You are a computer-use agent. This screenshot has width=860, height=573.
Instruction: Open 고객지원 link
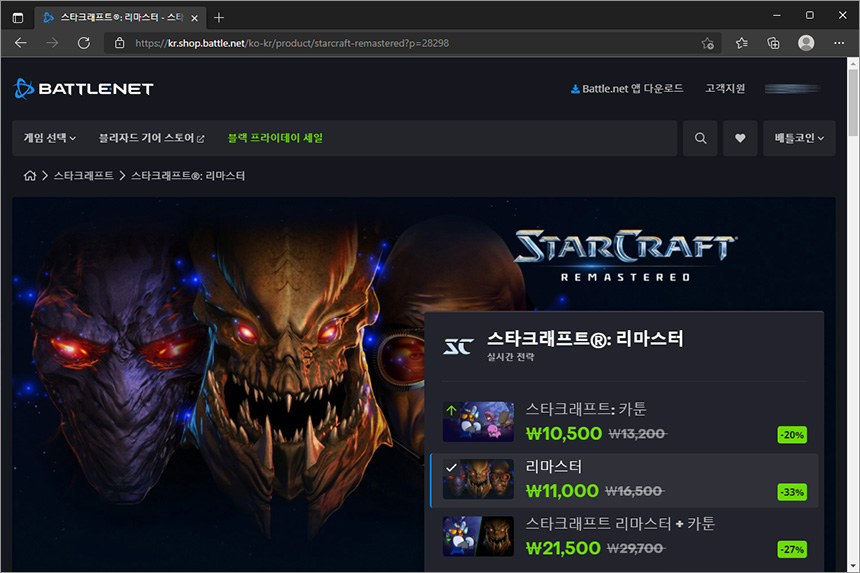725,88
